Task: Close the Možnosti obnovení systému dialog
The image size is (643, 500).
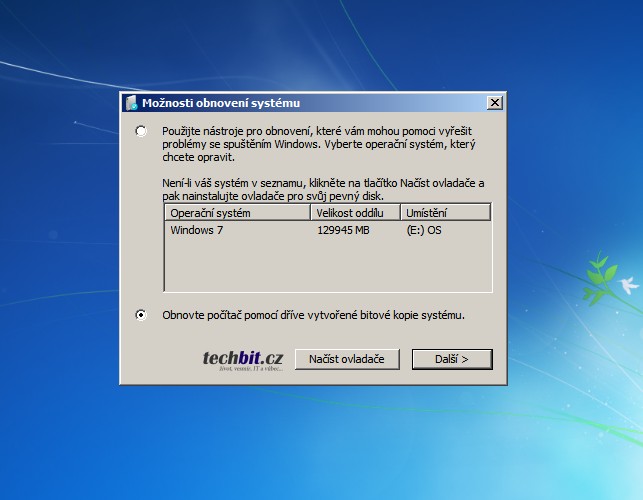Action: (494, 103)
